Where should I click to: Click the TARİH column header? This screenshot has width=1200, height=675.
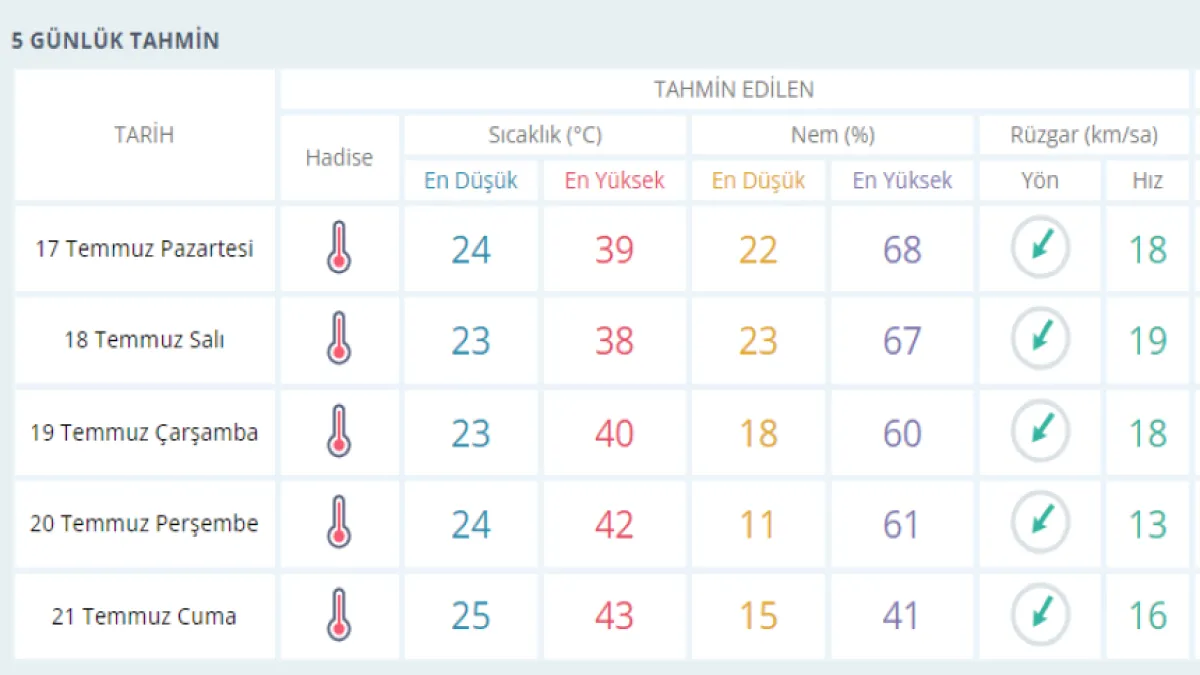[x=144, y=135]
